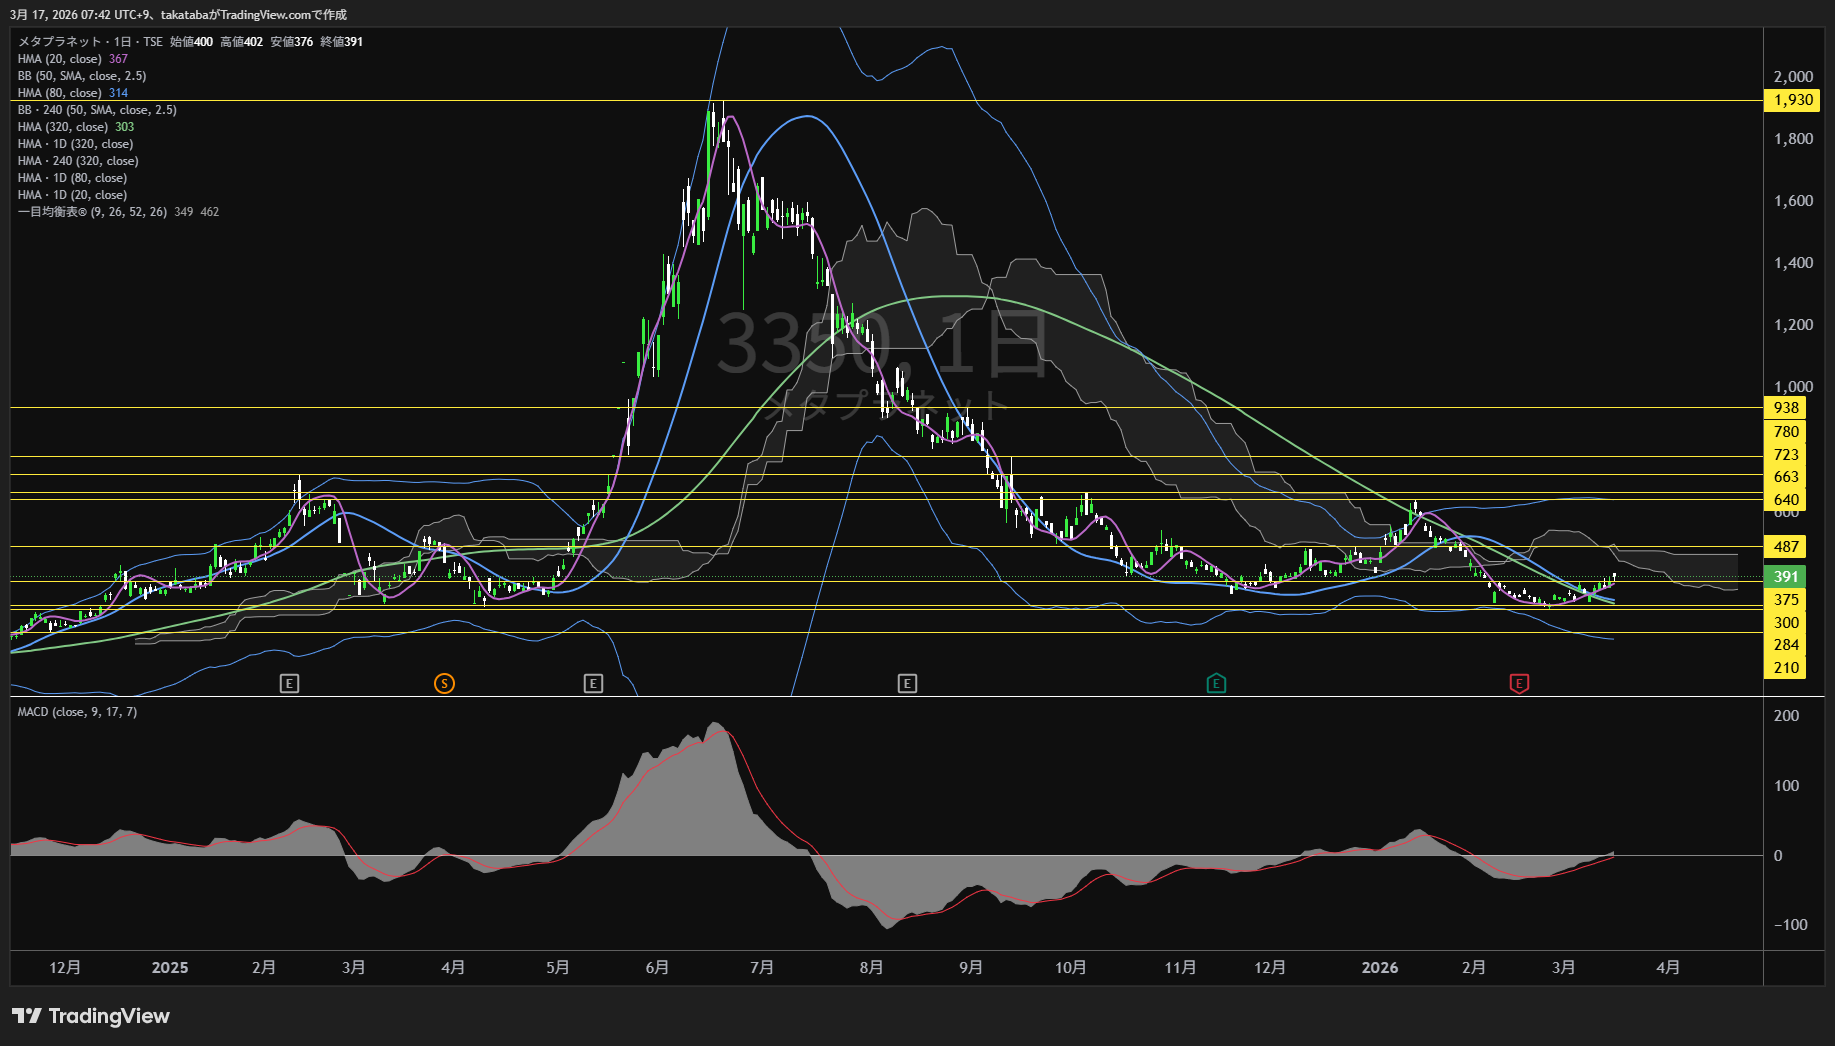Select the 1,930 yellow price level label
The image size is (1835, 1046).
click(x=1792, y=100)
